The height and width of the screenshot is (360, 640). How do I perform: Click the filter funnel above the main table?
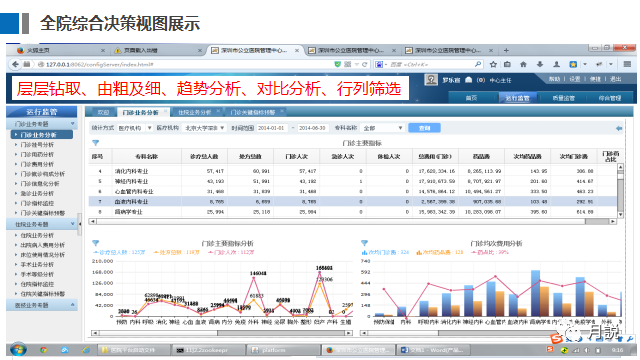pyautogui.click(x=96, y=143)
